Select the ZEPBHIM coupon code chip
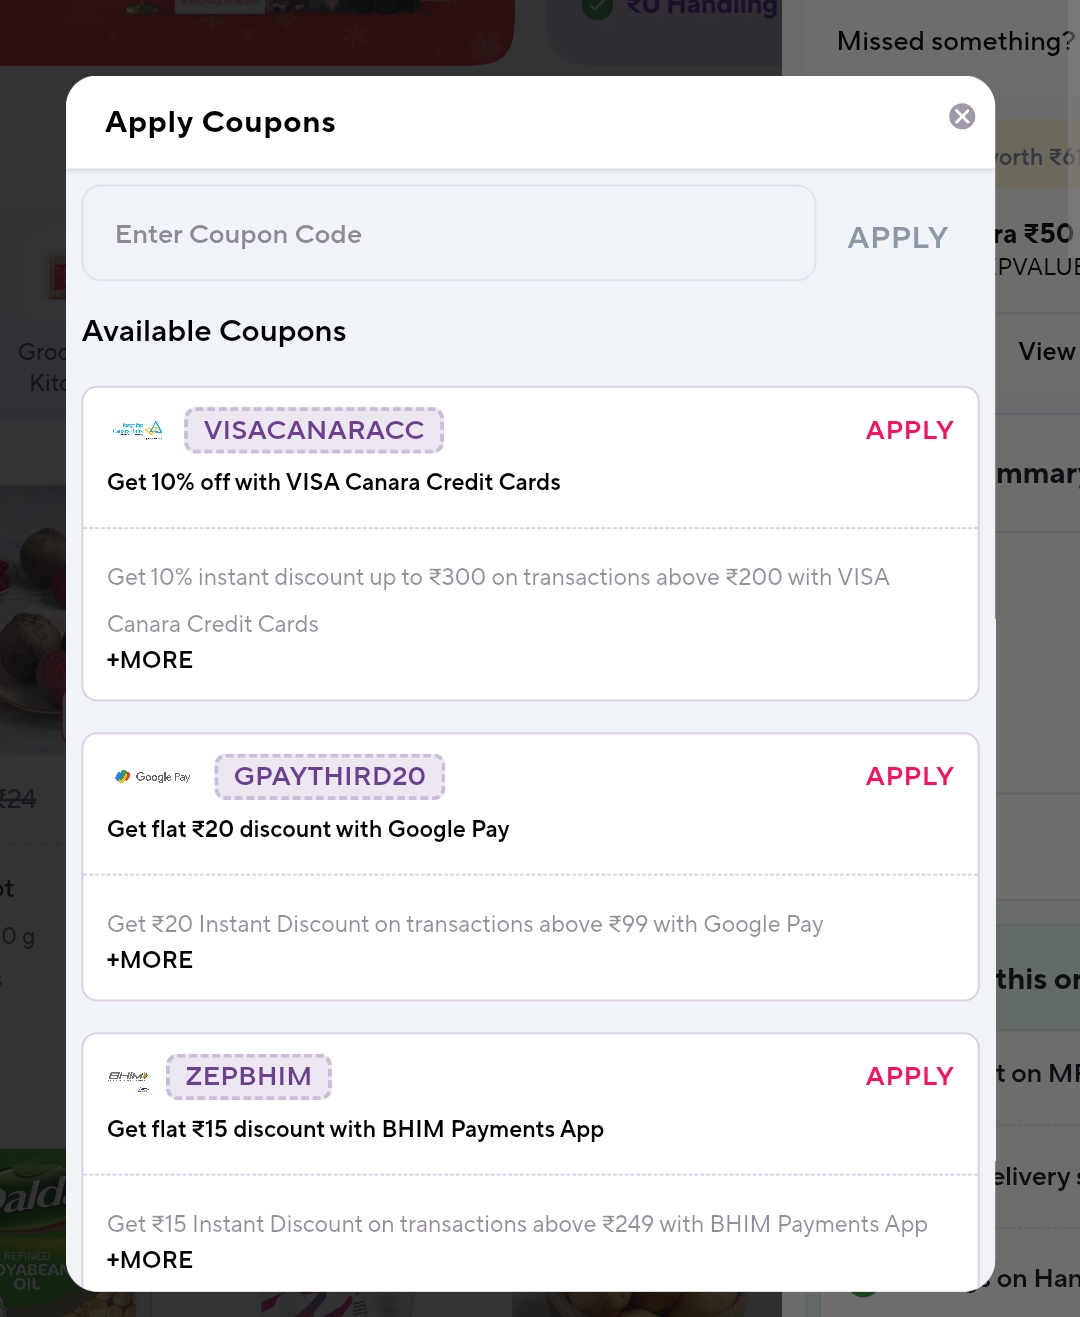Screen dimensions: 1080x1317 (x=248, y=1076)
